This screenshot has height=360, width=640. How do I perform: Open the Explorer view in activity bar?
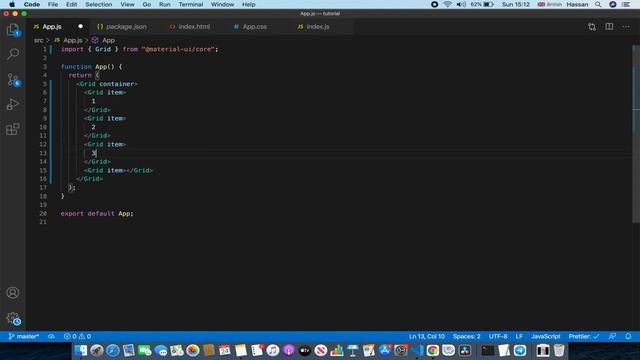(x=13, y=30)
